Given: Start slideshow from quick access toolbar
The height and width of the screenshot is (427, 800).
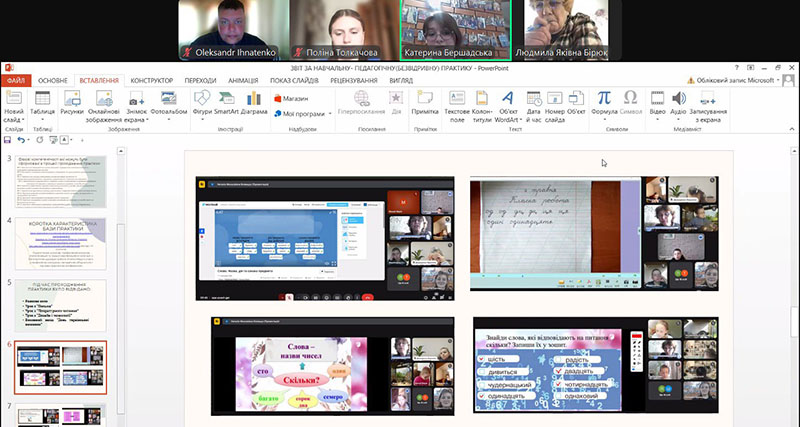Looking at the screenshot, I should (53, 140).
